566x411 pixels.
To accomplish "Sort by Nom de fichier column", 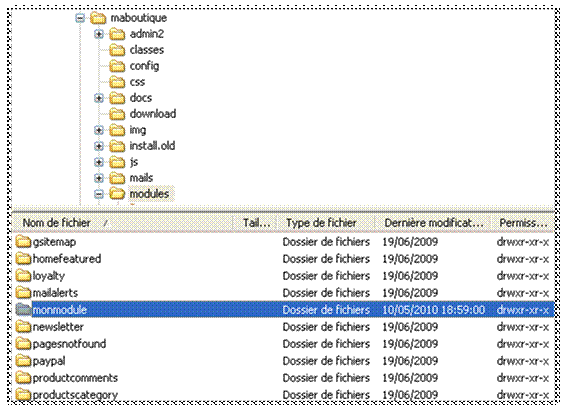I will click(123, 223).
